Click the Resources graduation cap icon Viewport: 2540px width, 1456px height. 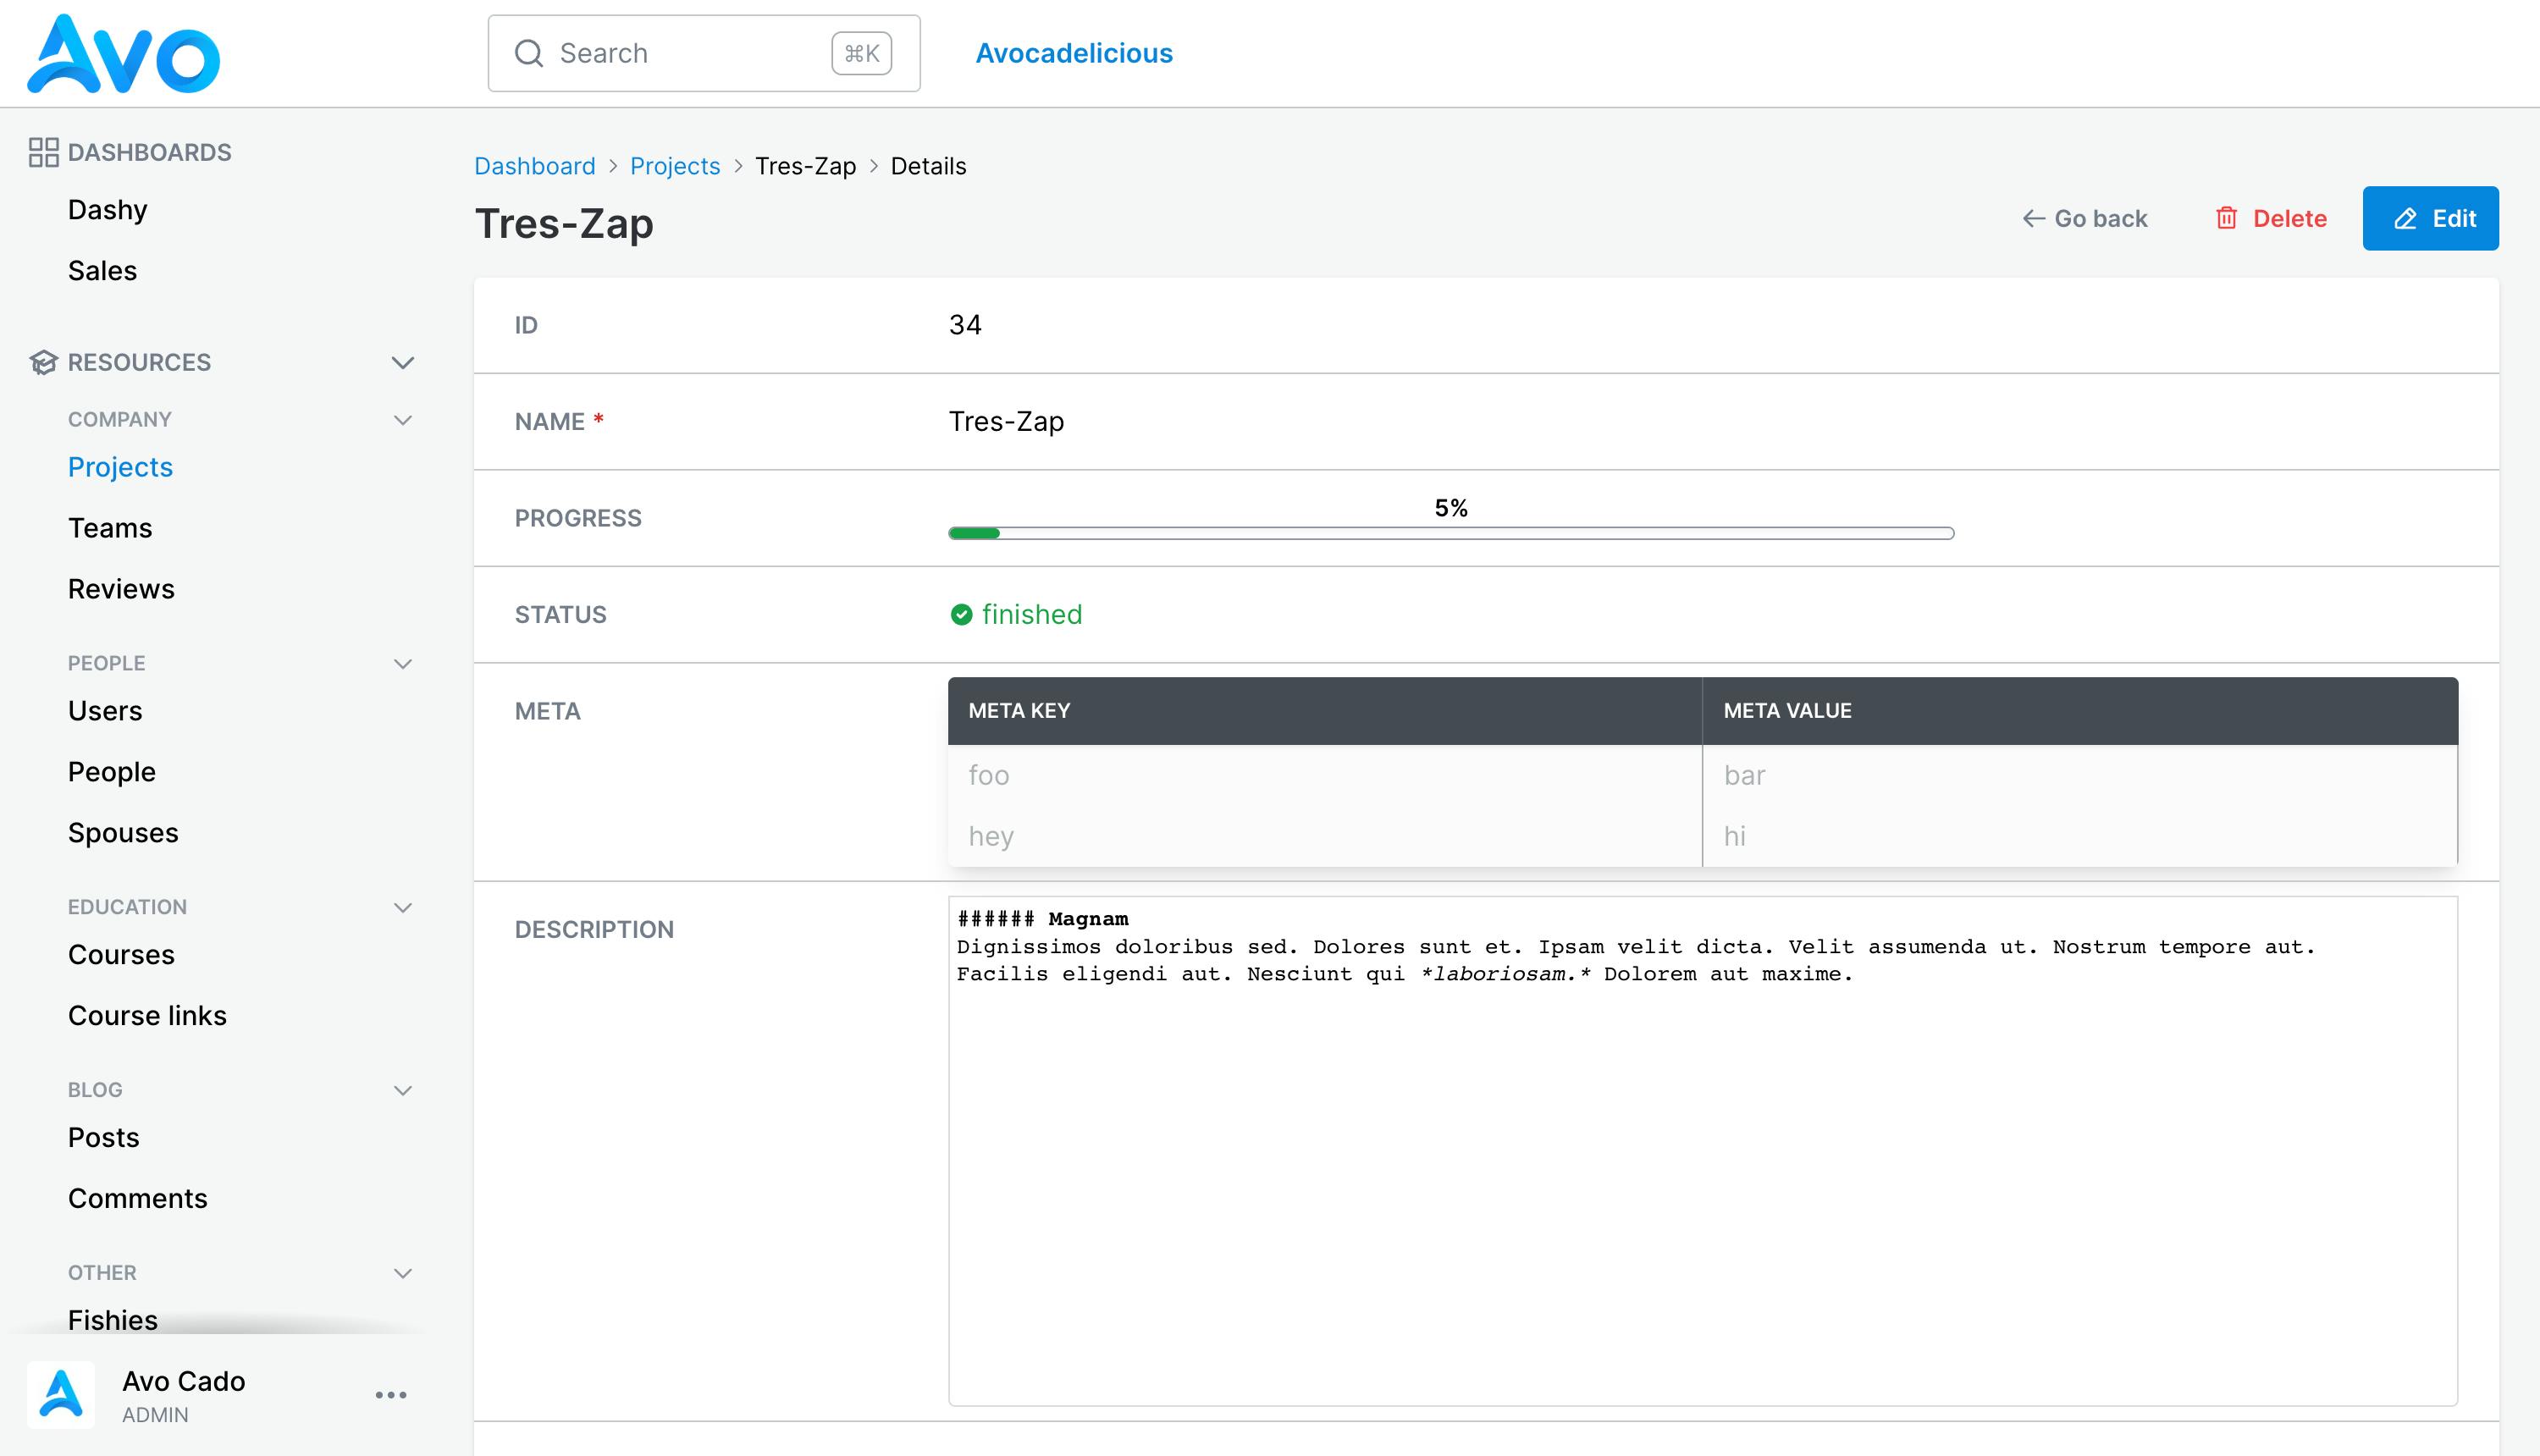(x=43, y=362)
